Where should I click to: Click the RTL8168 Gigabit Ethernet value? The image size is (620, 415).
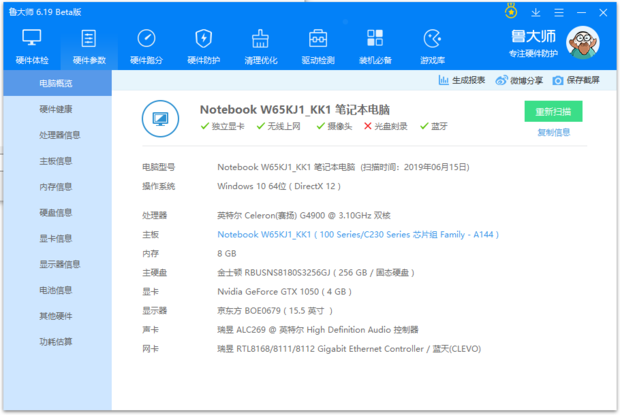[349, 349]
